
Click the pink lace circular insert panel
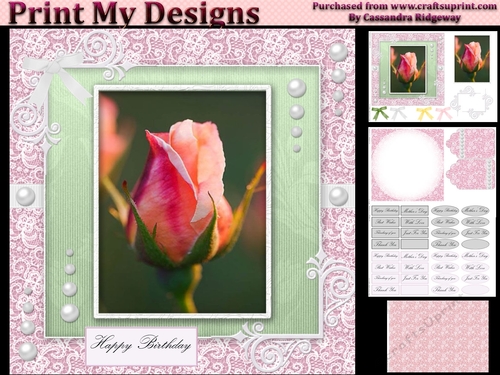pos(407,164)
